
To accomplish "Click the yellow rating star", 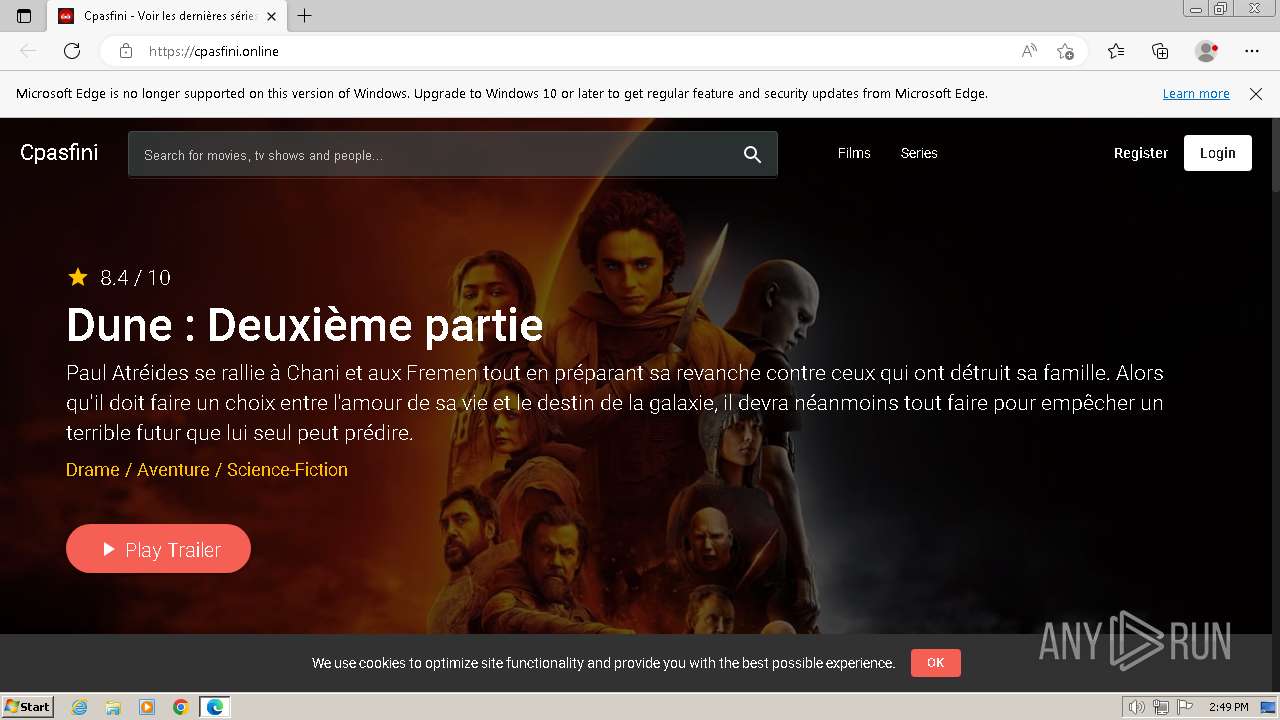I will 78,277.
